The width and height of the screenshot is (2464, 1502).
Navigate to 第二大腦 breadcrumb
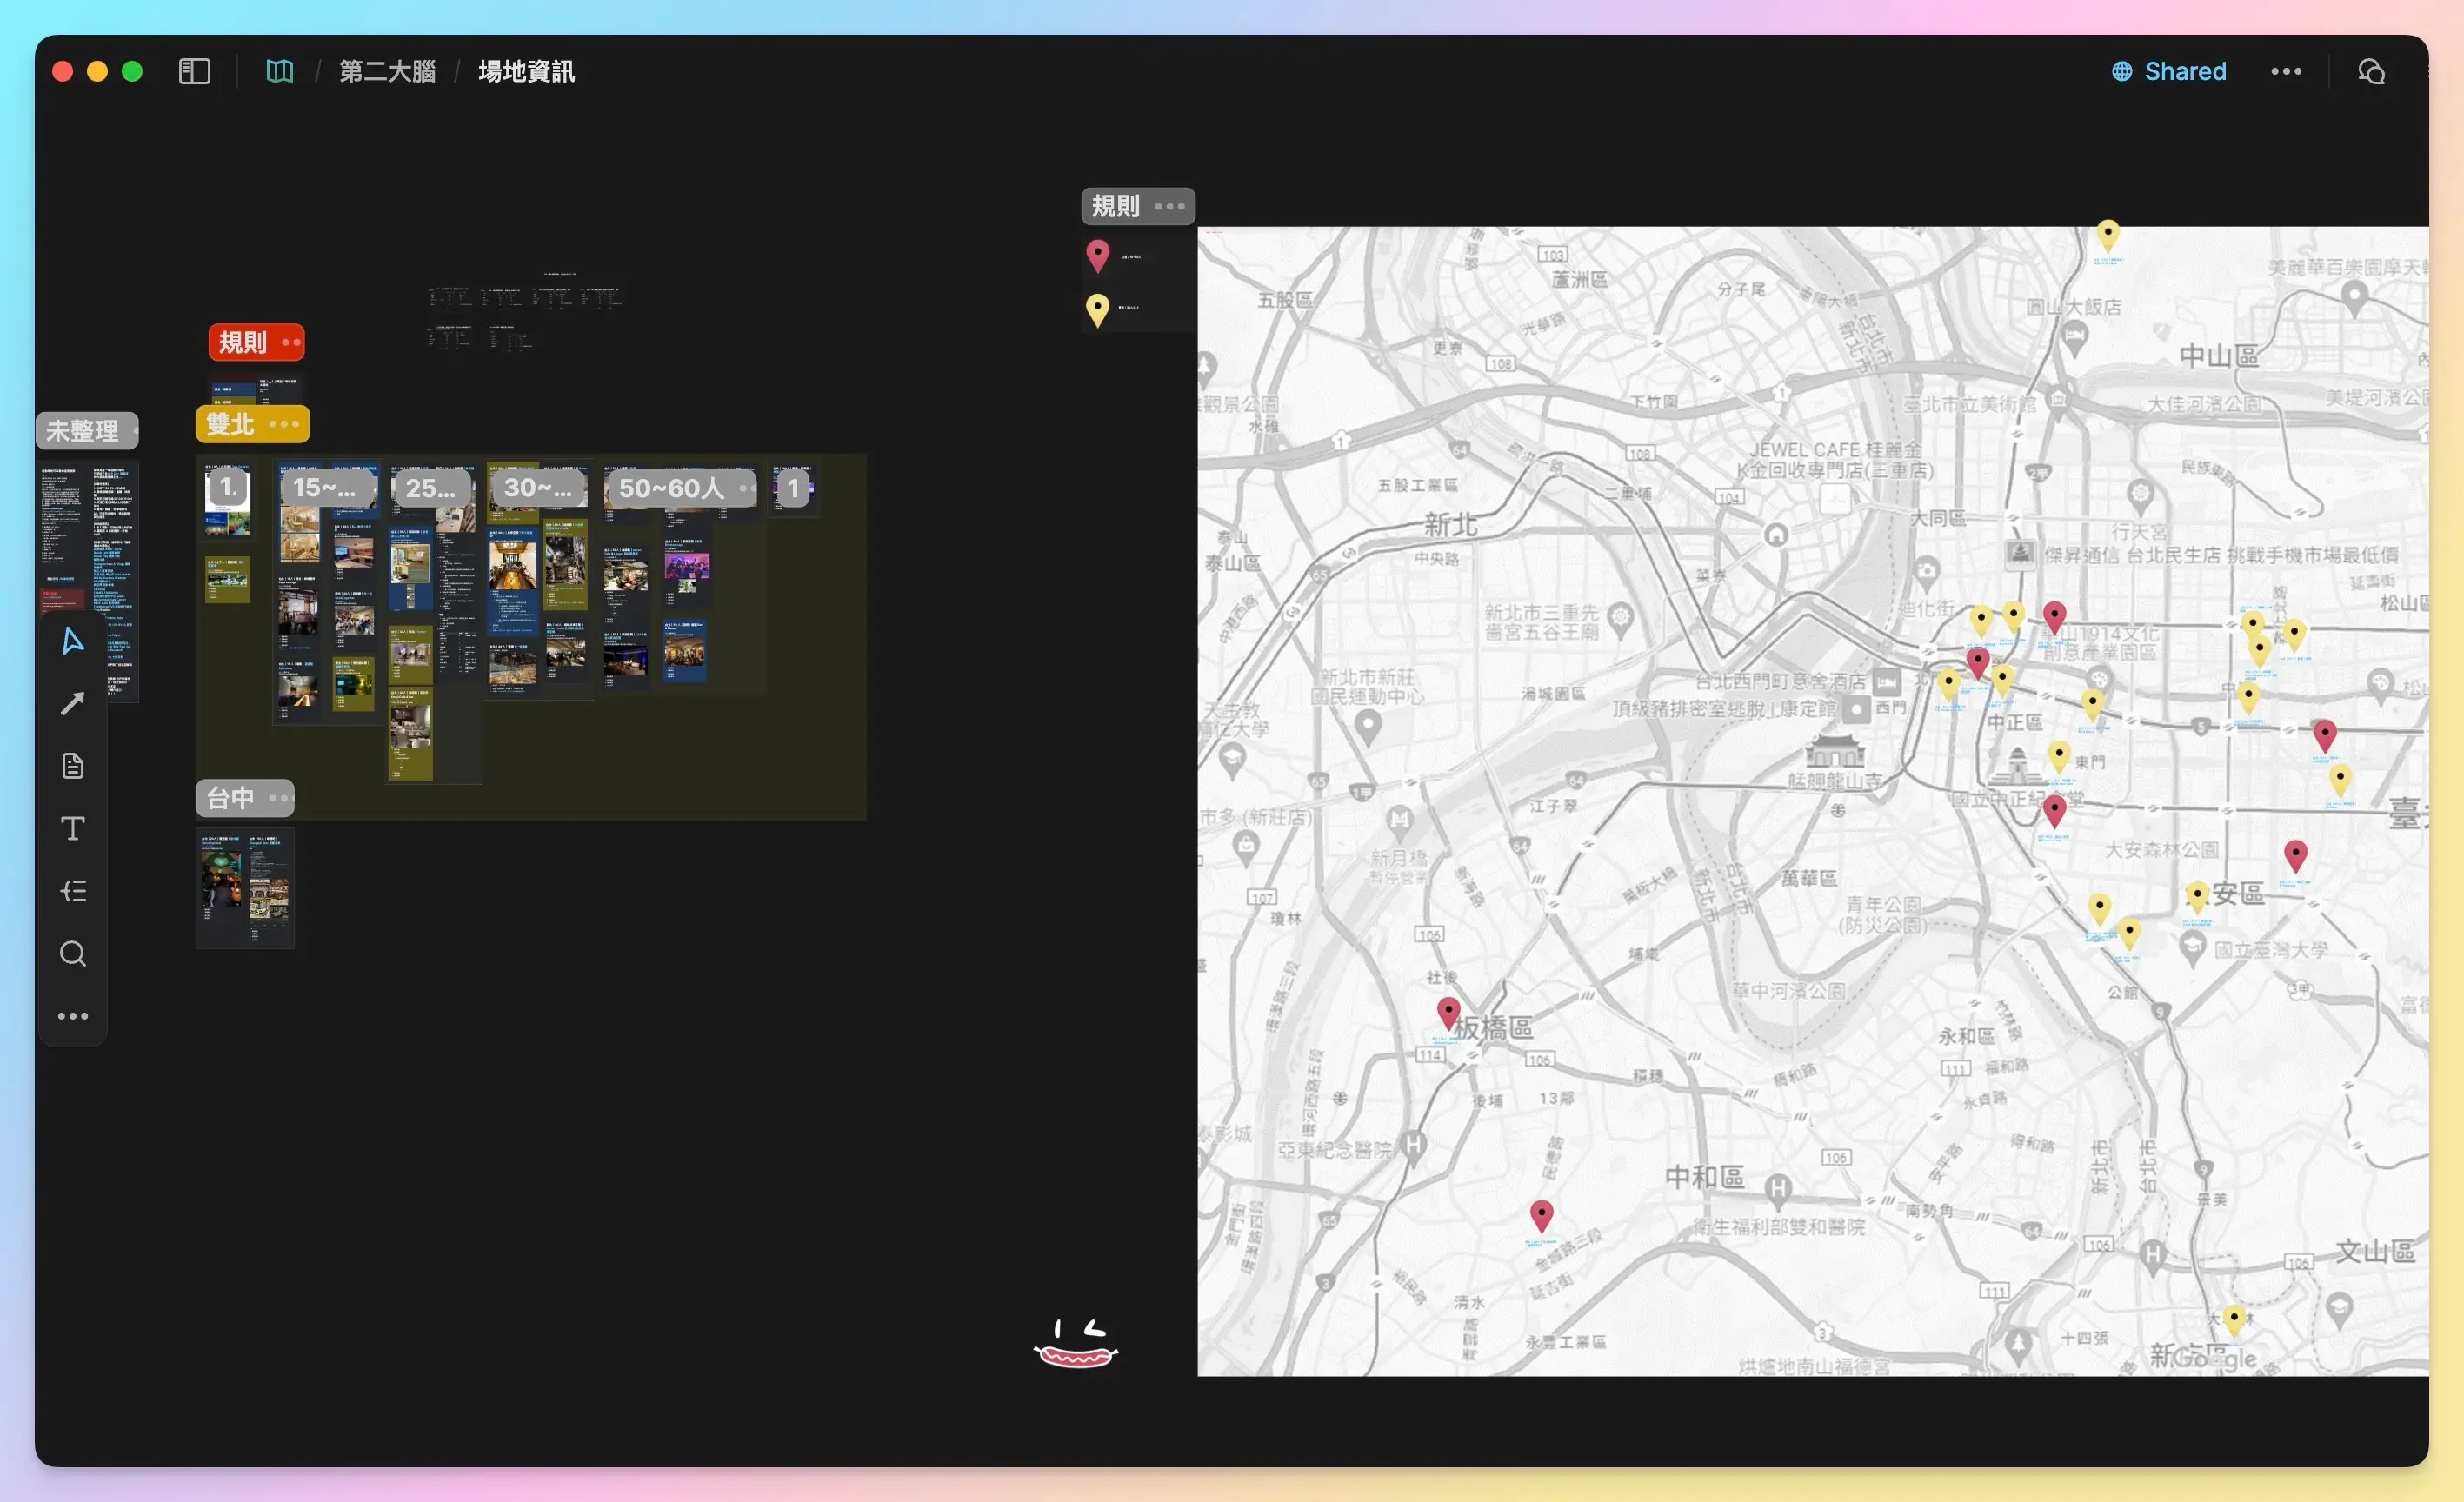pyautogui.click(x=387, y=71)
